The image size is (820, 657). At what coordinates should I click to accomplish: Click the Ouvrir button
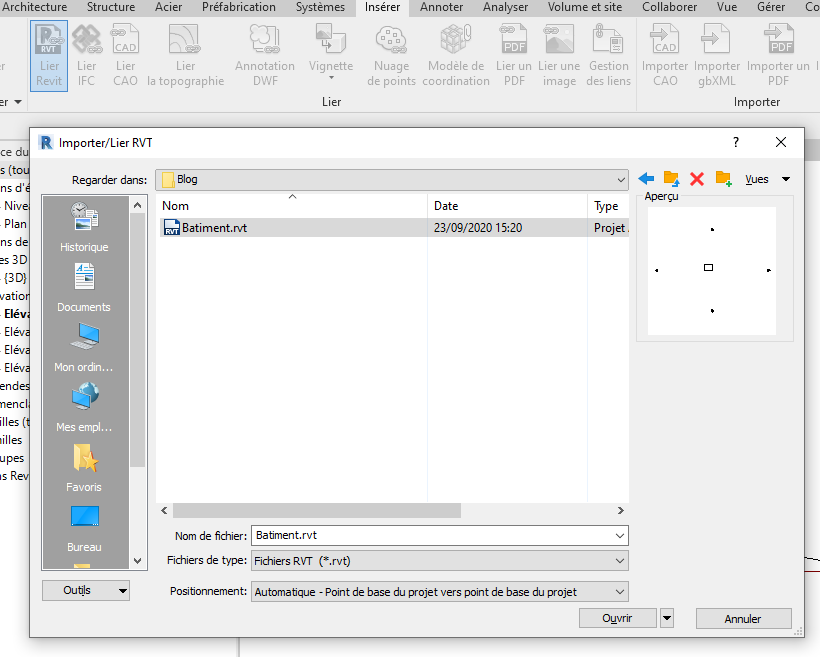(617, 619)
